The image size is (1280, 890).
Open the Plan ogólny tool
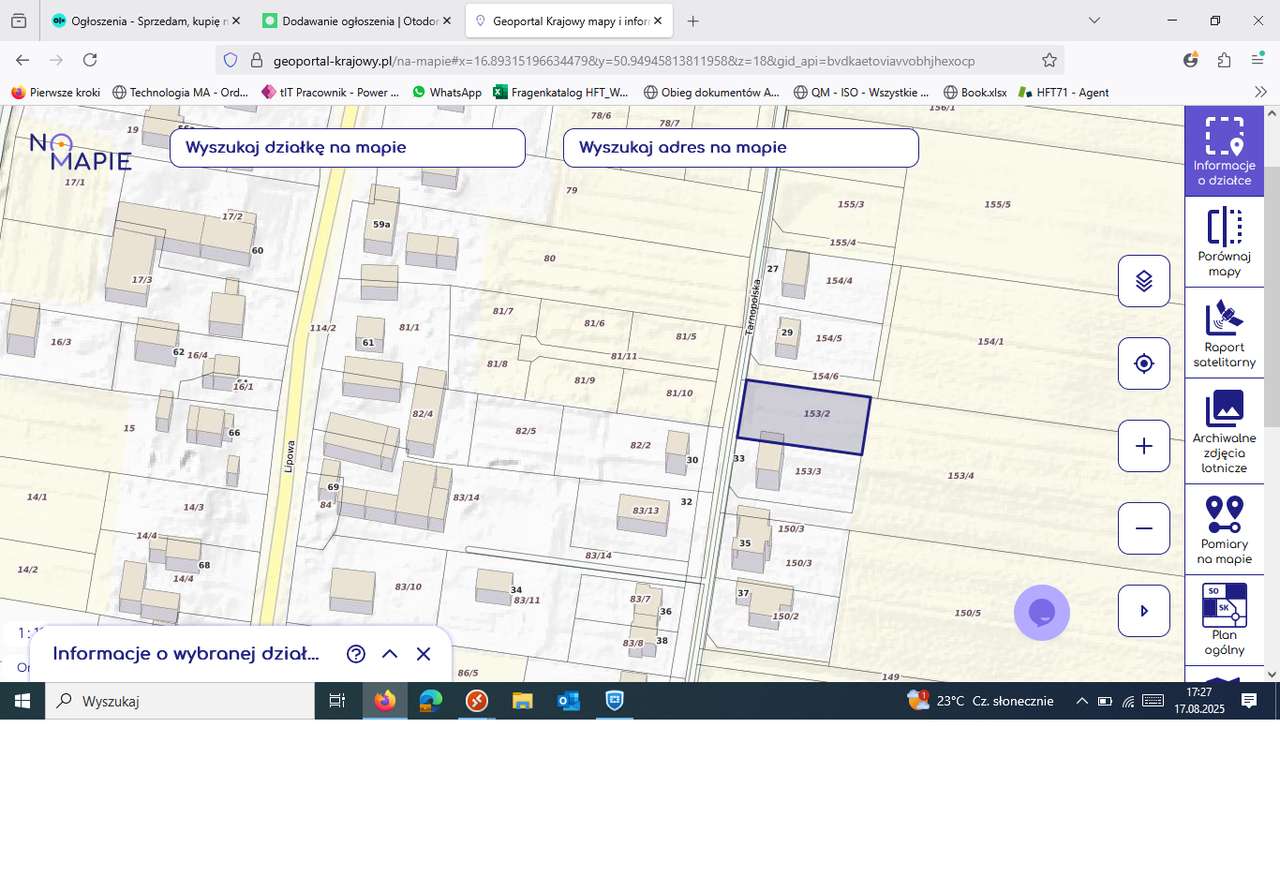pos(1224,620)
